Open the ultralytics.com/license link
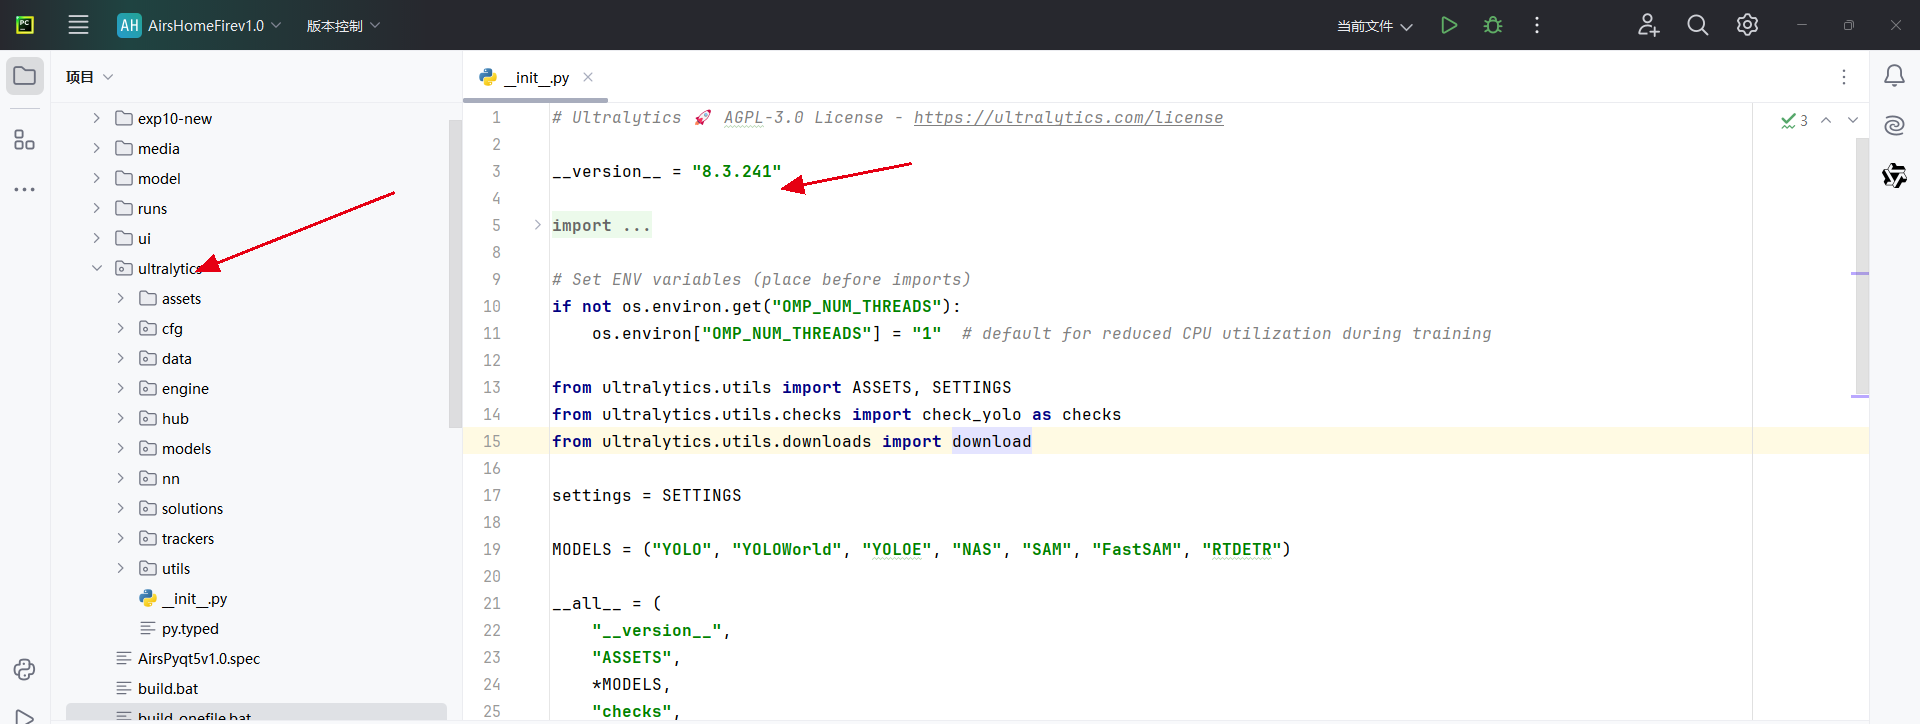 pos(1068,117)
